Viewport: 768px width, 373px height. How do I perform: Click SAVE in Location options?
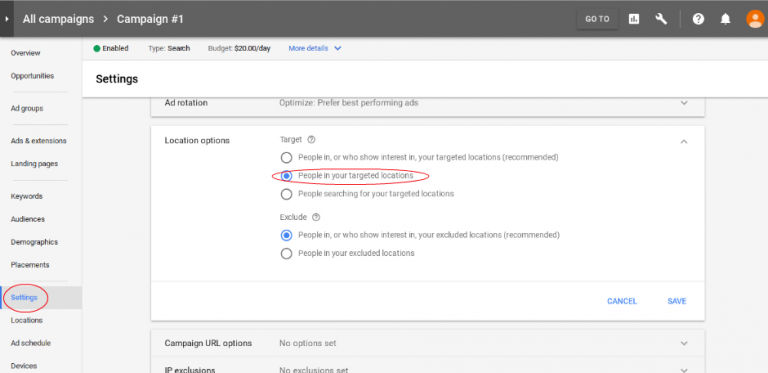point(677,301)
